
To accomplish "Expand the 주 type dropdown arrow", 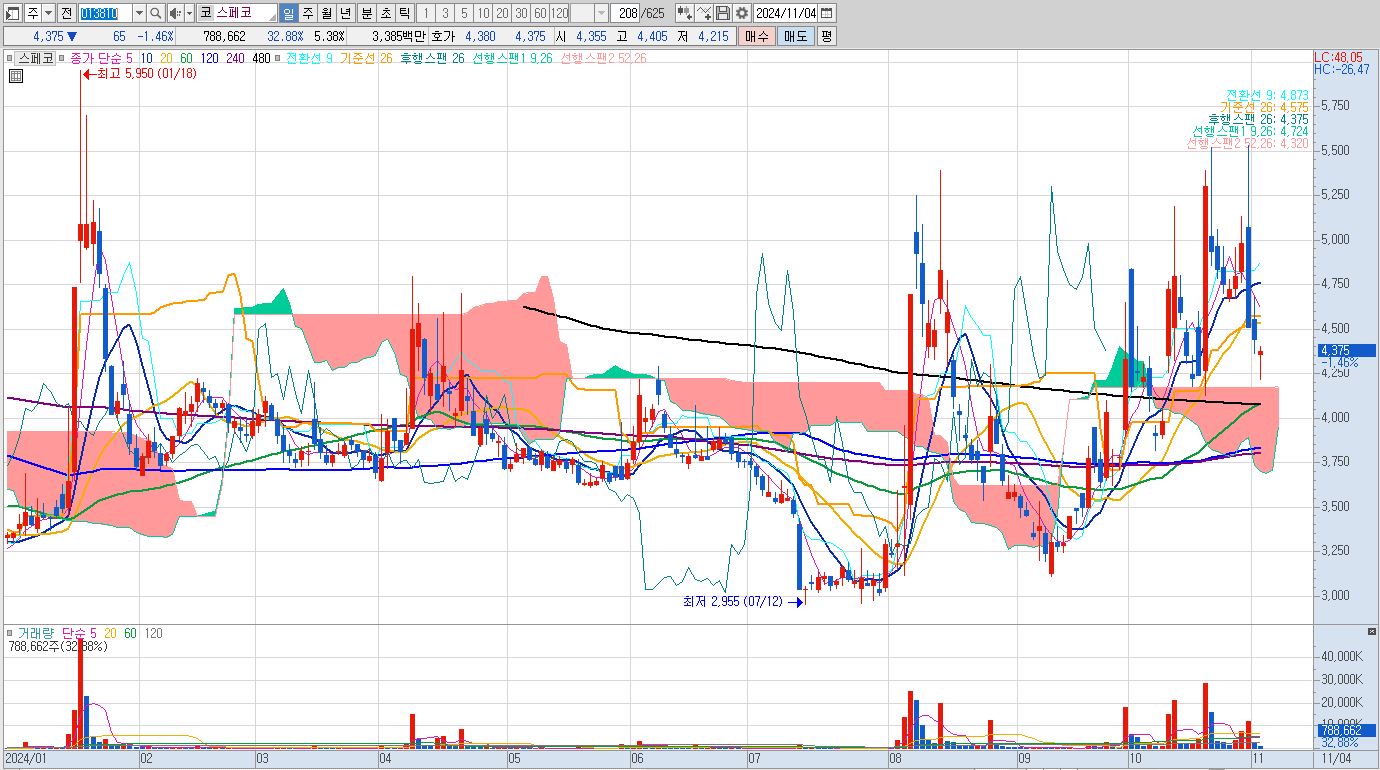I will (48, 13).
